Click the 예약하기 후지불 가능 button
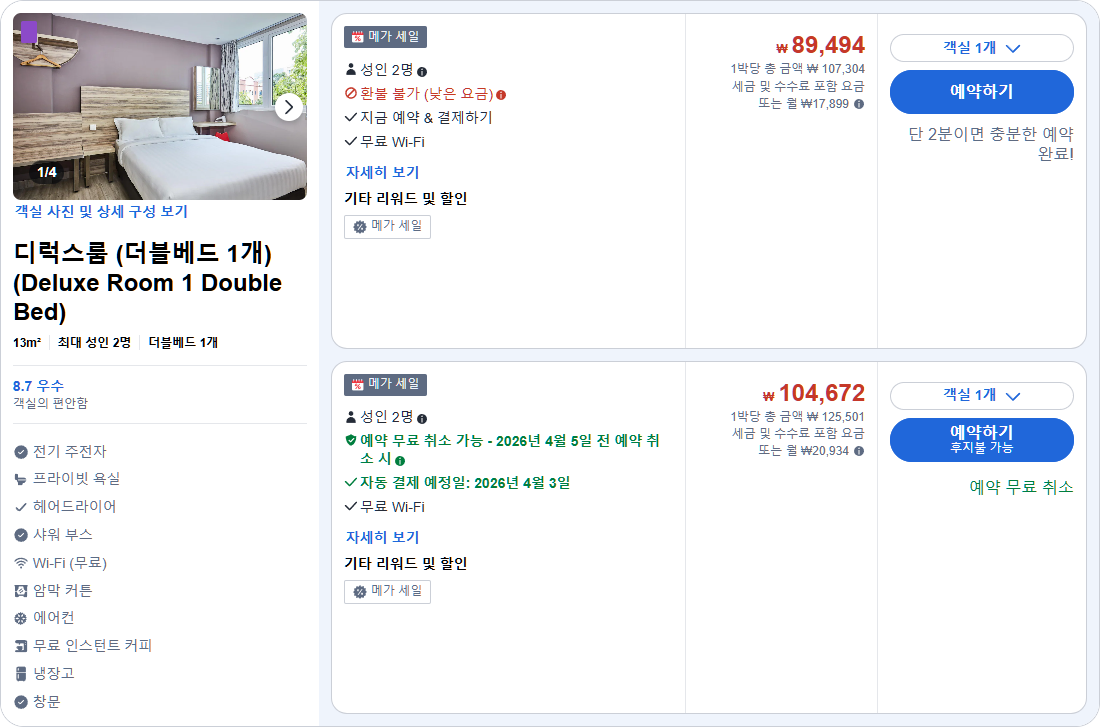1100x727 pixels. 983,439
